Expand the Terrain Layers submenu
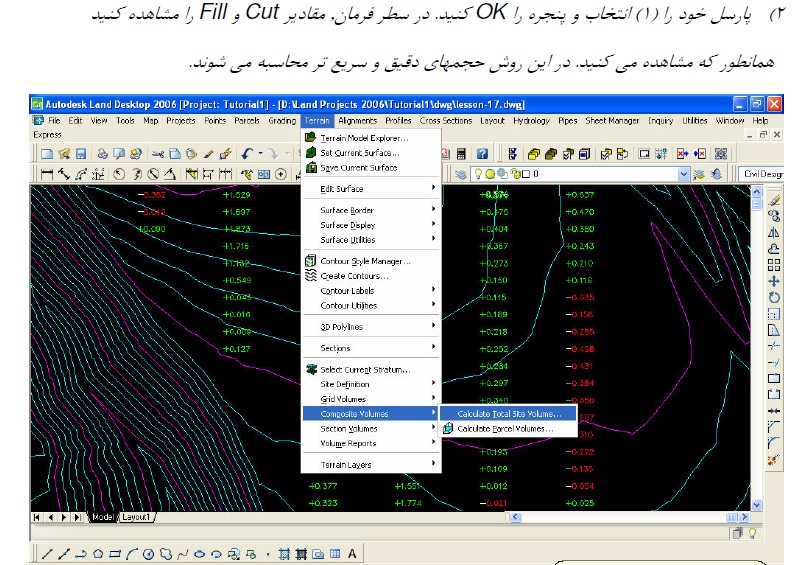This screenshot has width=800, height=565. [371, 465]
